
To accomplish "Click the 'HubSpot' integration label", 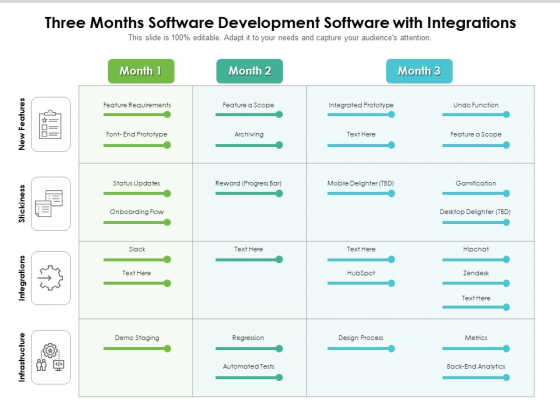I will pos(361,273).
